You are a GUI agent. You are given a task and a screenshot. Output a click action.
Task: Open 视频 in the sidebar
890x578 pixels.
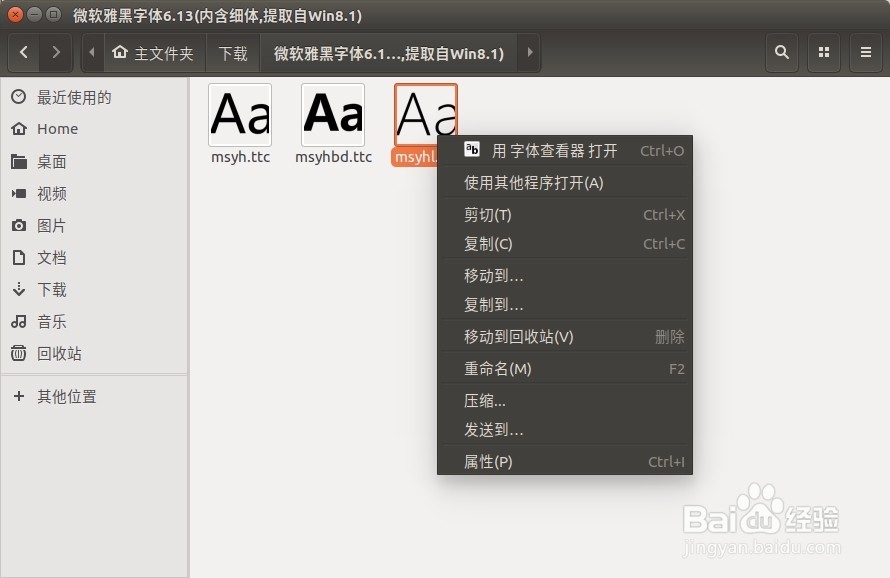(x=94, y=194)
